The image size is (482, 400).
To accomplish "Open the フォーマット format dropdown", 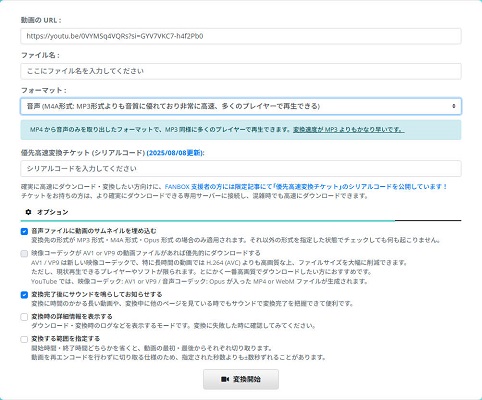I will click(241, 106).
